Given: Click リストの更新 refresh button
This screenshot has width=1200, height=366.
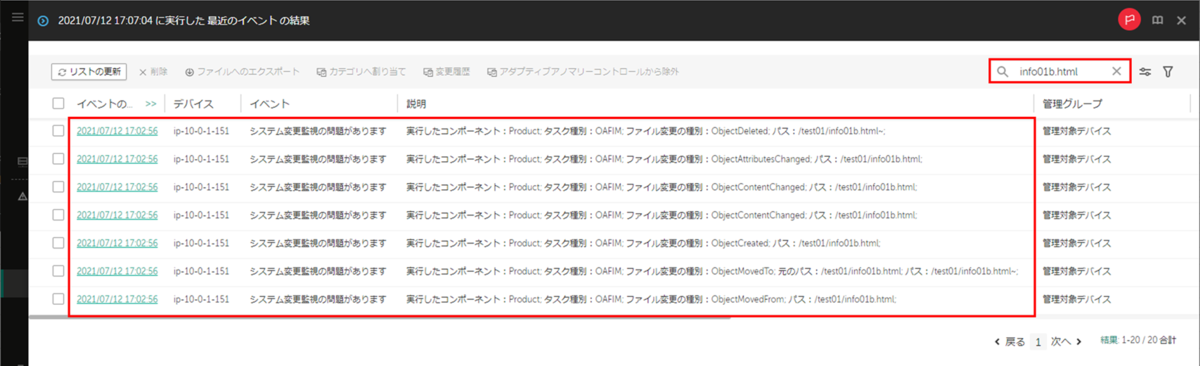Looking at the screenshot, I should pos(90,72).
